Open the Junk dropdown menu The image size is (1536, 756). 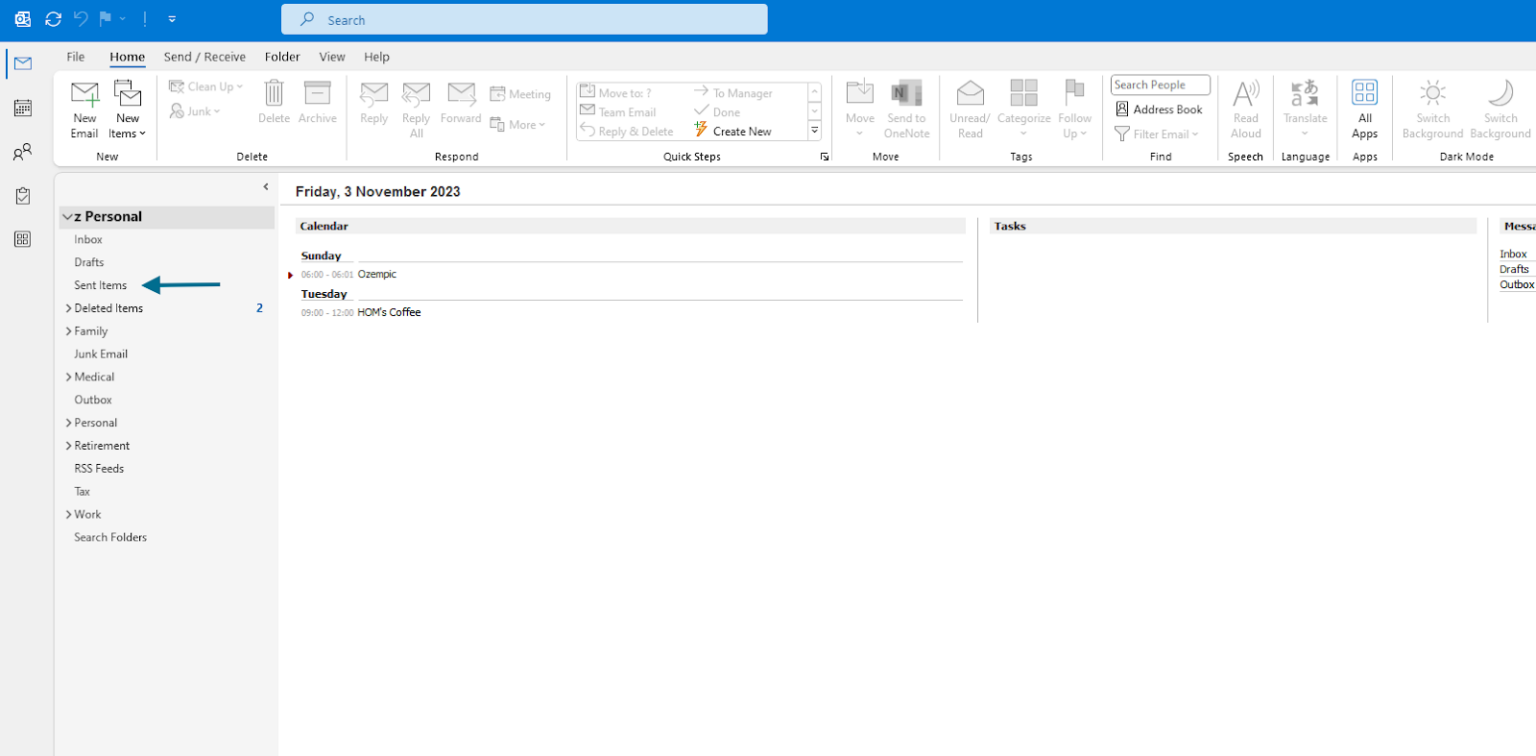coord(196,111)
